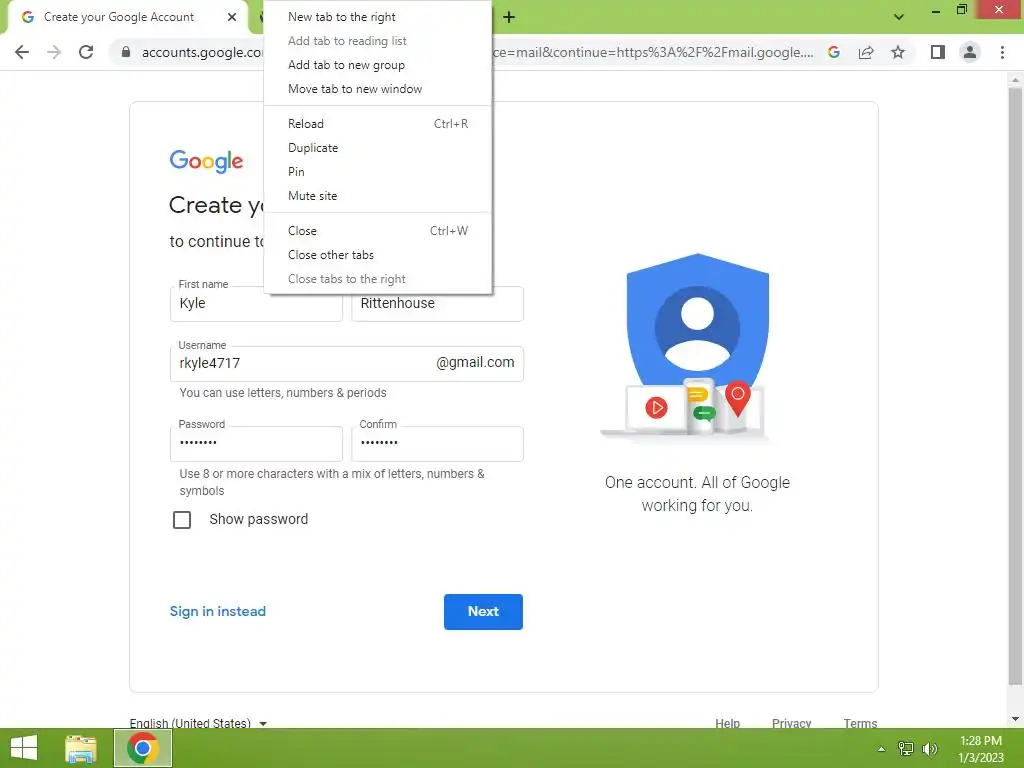
Task: Click the First name field with Kyle
Action: [x=256, y=304]
